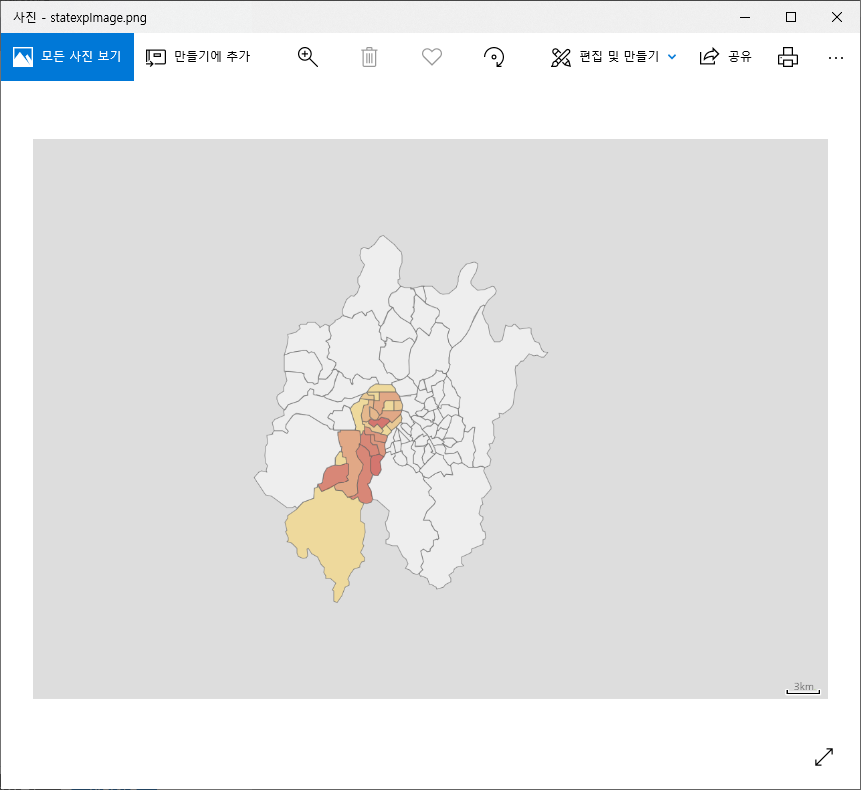The height and width of the screenshot is (790, 861).
Task: Toggle favorite using the heart icon
Action: (x=431, y=56)
